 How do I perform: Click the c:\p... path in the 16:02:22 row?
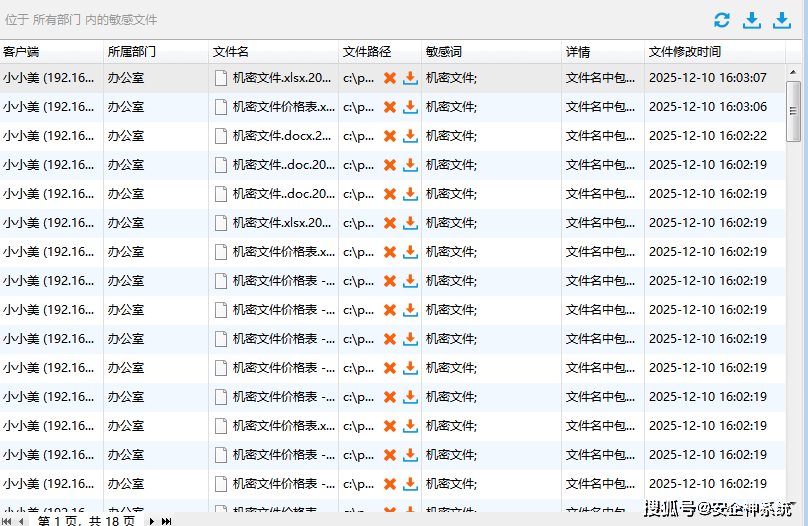[x=359, y=136]
